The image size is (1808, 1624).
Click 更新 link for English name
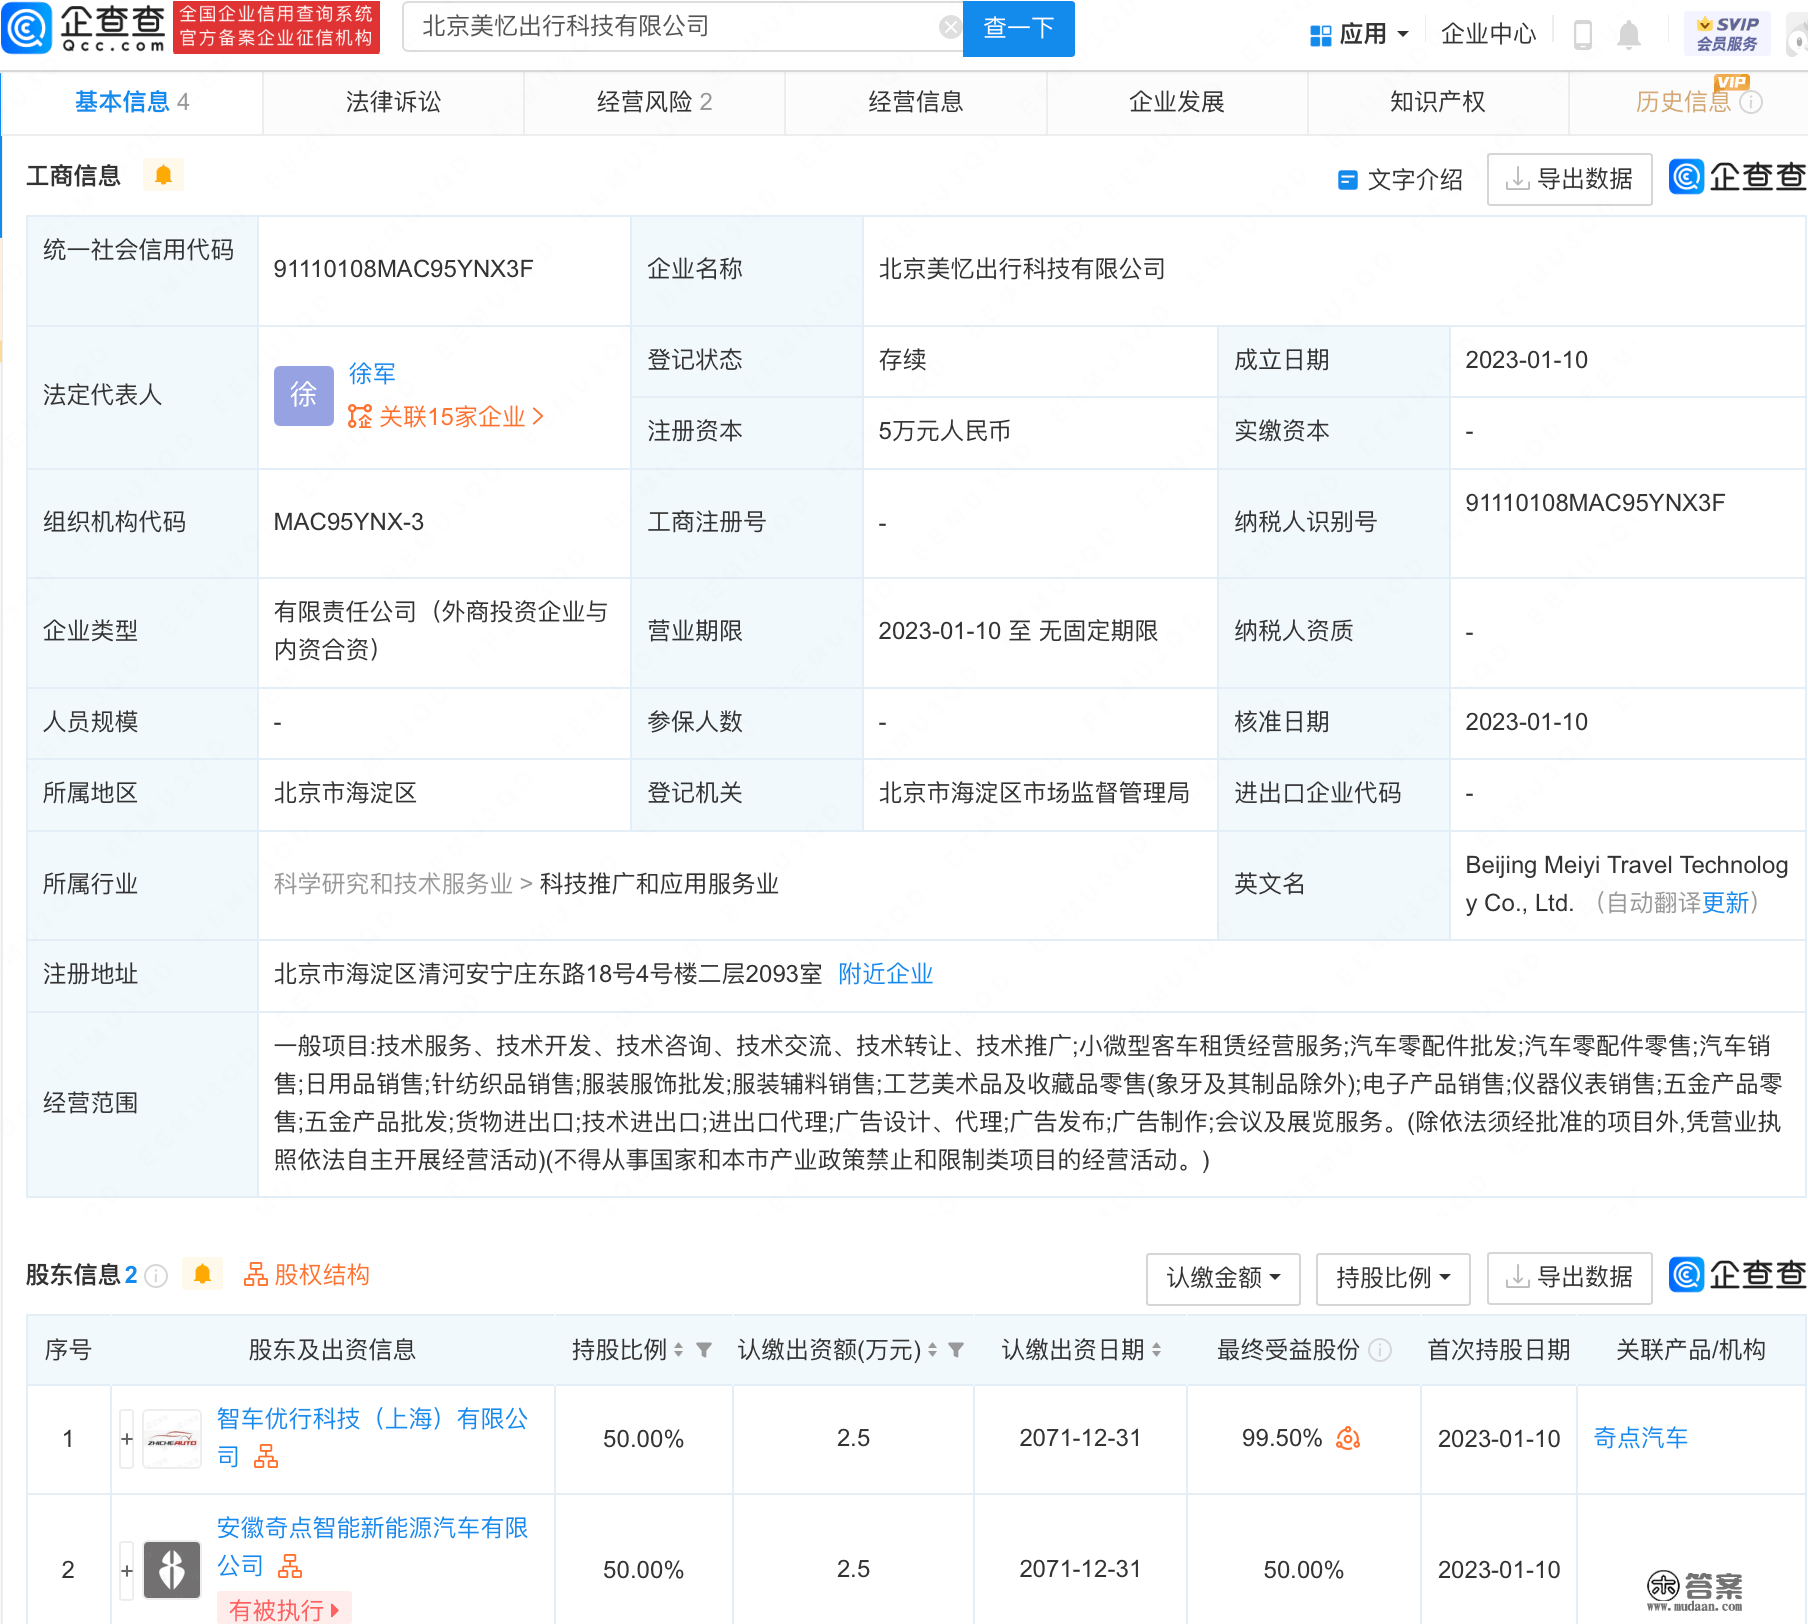pos(1725,903)
